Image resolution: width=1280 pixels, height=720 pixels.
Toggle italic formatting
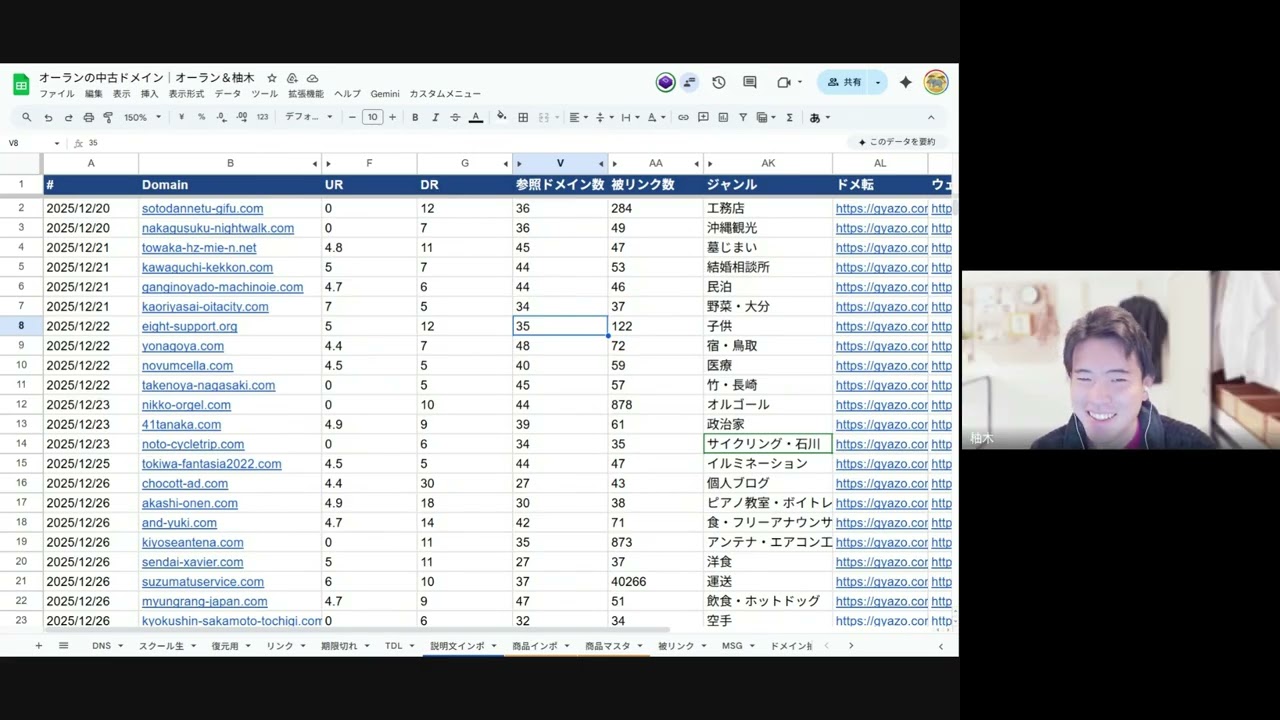click(x=435, y=117)
